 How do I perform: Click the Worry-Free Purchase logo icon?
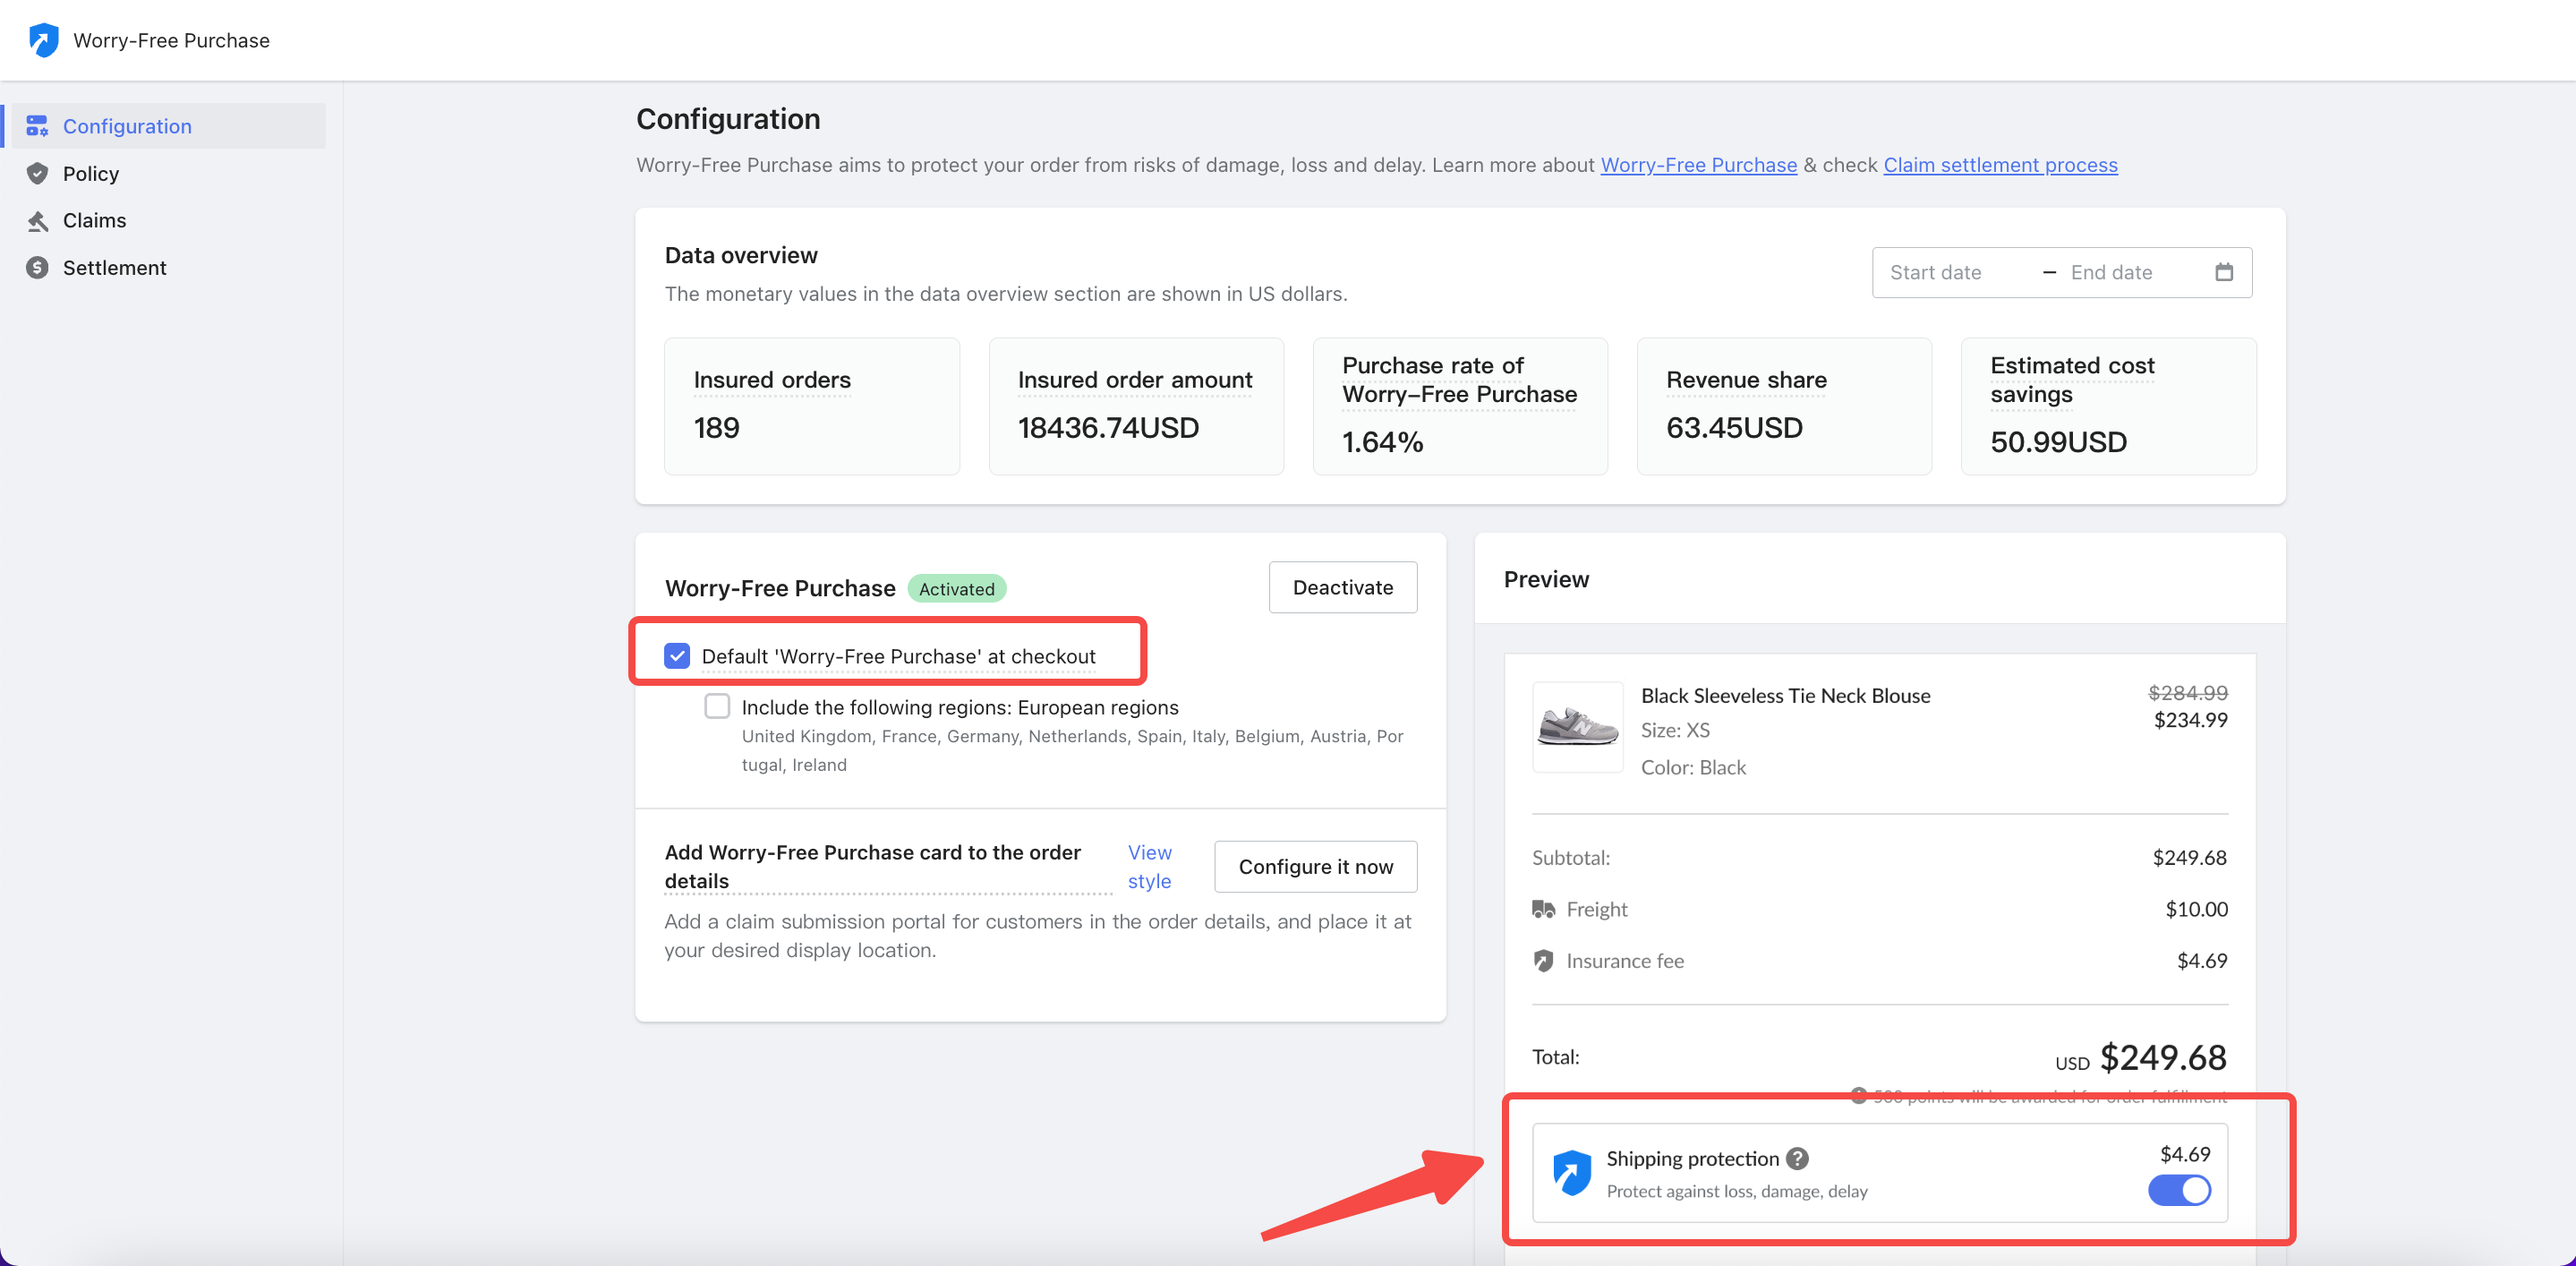point(44,40)
